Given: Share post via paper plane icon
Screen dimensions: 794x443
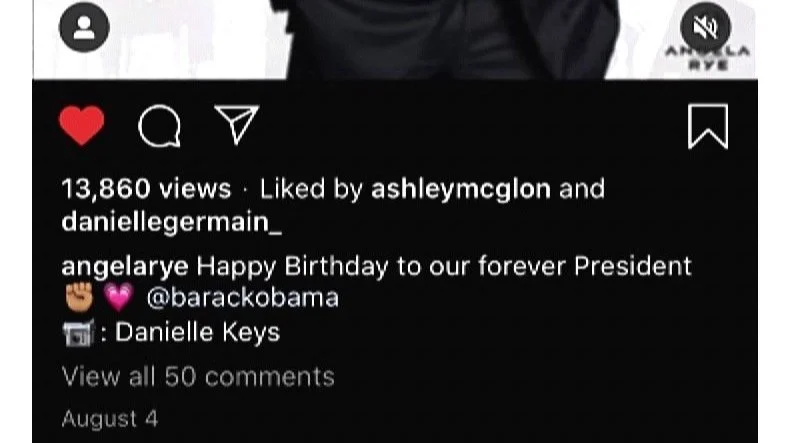Looking at the screenshot, I should [236, 125].
